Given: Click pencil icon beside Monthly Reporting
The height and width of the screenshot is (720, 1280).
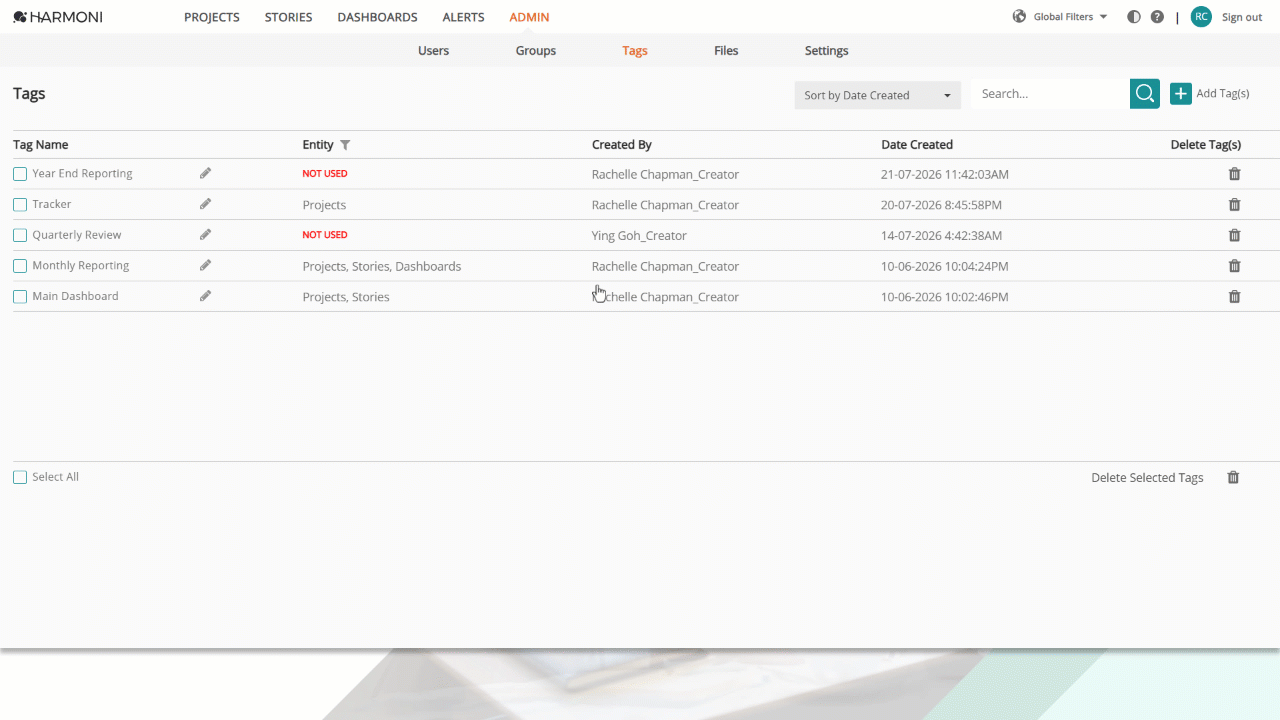Looking at the screenshot, I should [x=205, y=265].
